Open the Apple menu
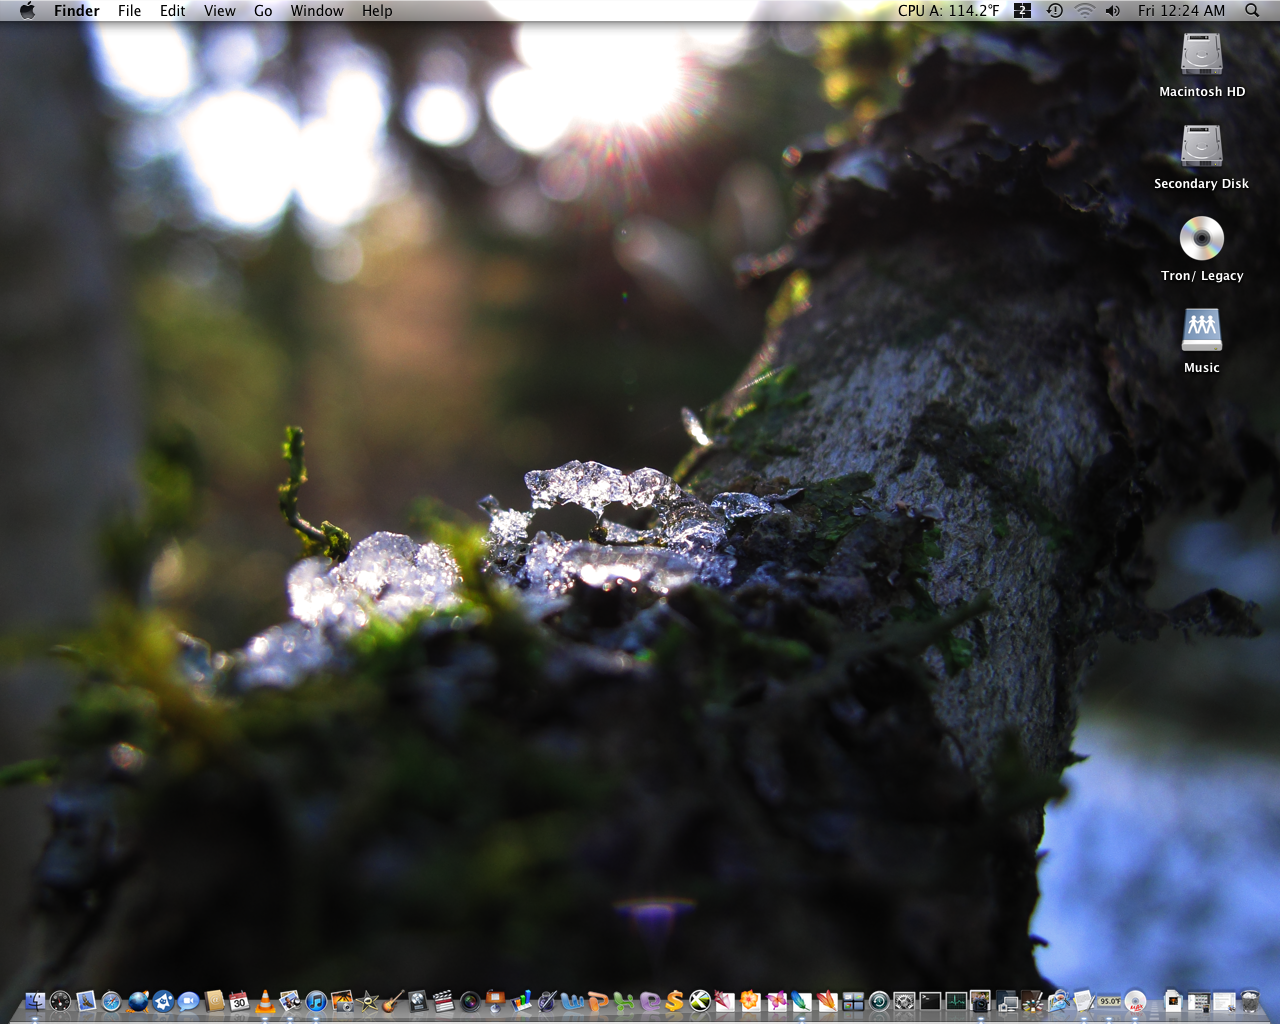 coord(27,11)
